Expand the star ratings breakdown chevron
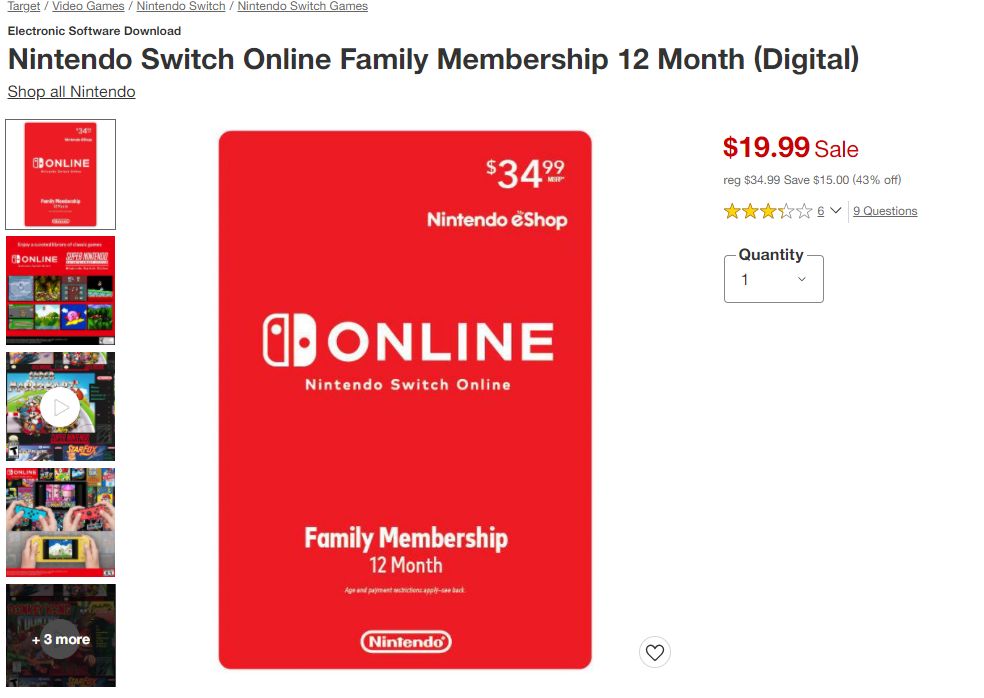The width and height of the screenshot is (984, 698). tap(835, 210)
